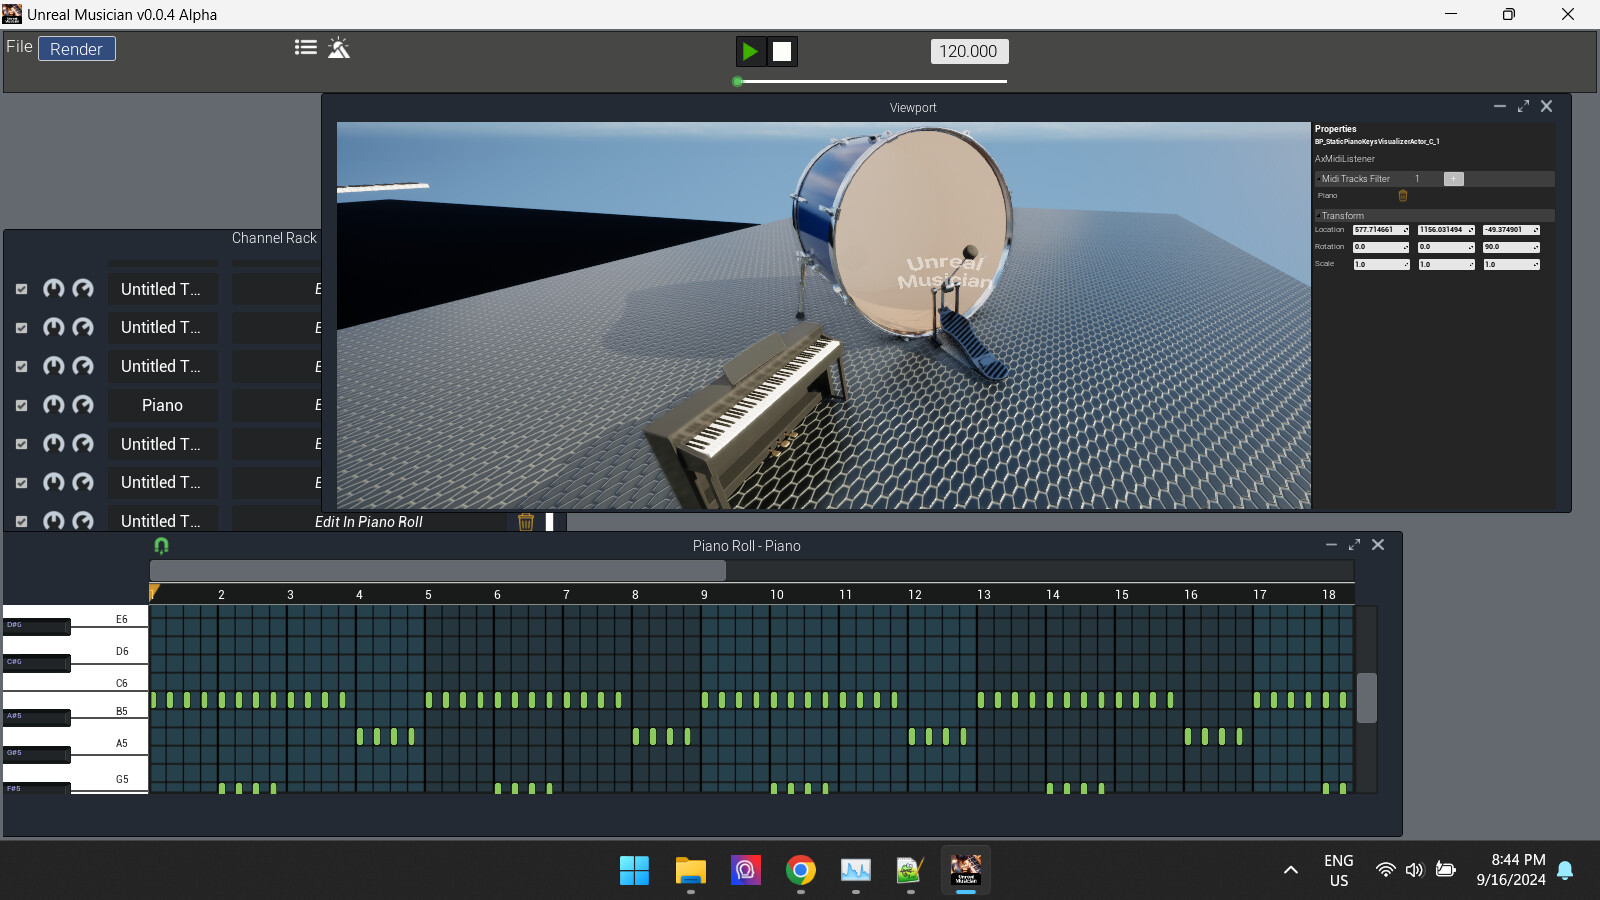
Task: Click the Unreal Musician icon in the taskbar
Action: pyautogui.click(x=965, y=870)
